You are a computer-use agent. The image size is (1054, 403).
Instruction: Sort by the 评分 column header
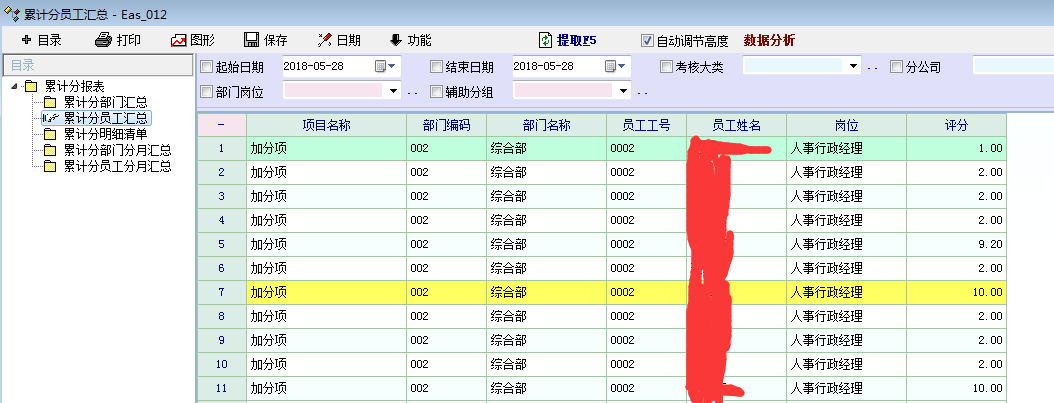pyautogui.click(x=956, y=125)
